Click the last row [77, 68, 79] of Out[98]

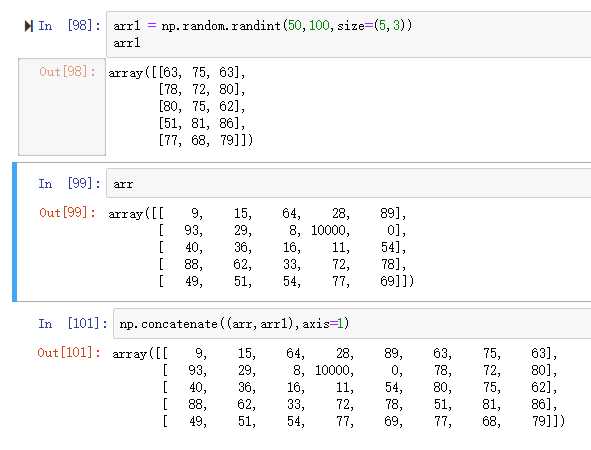206,140
